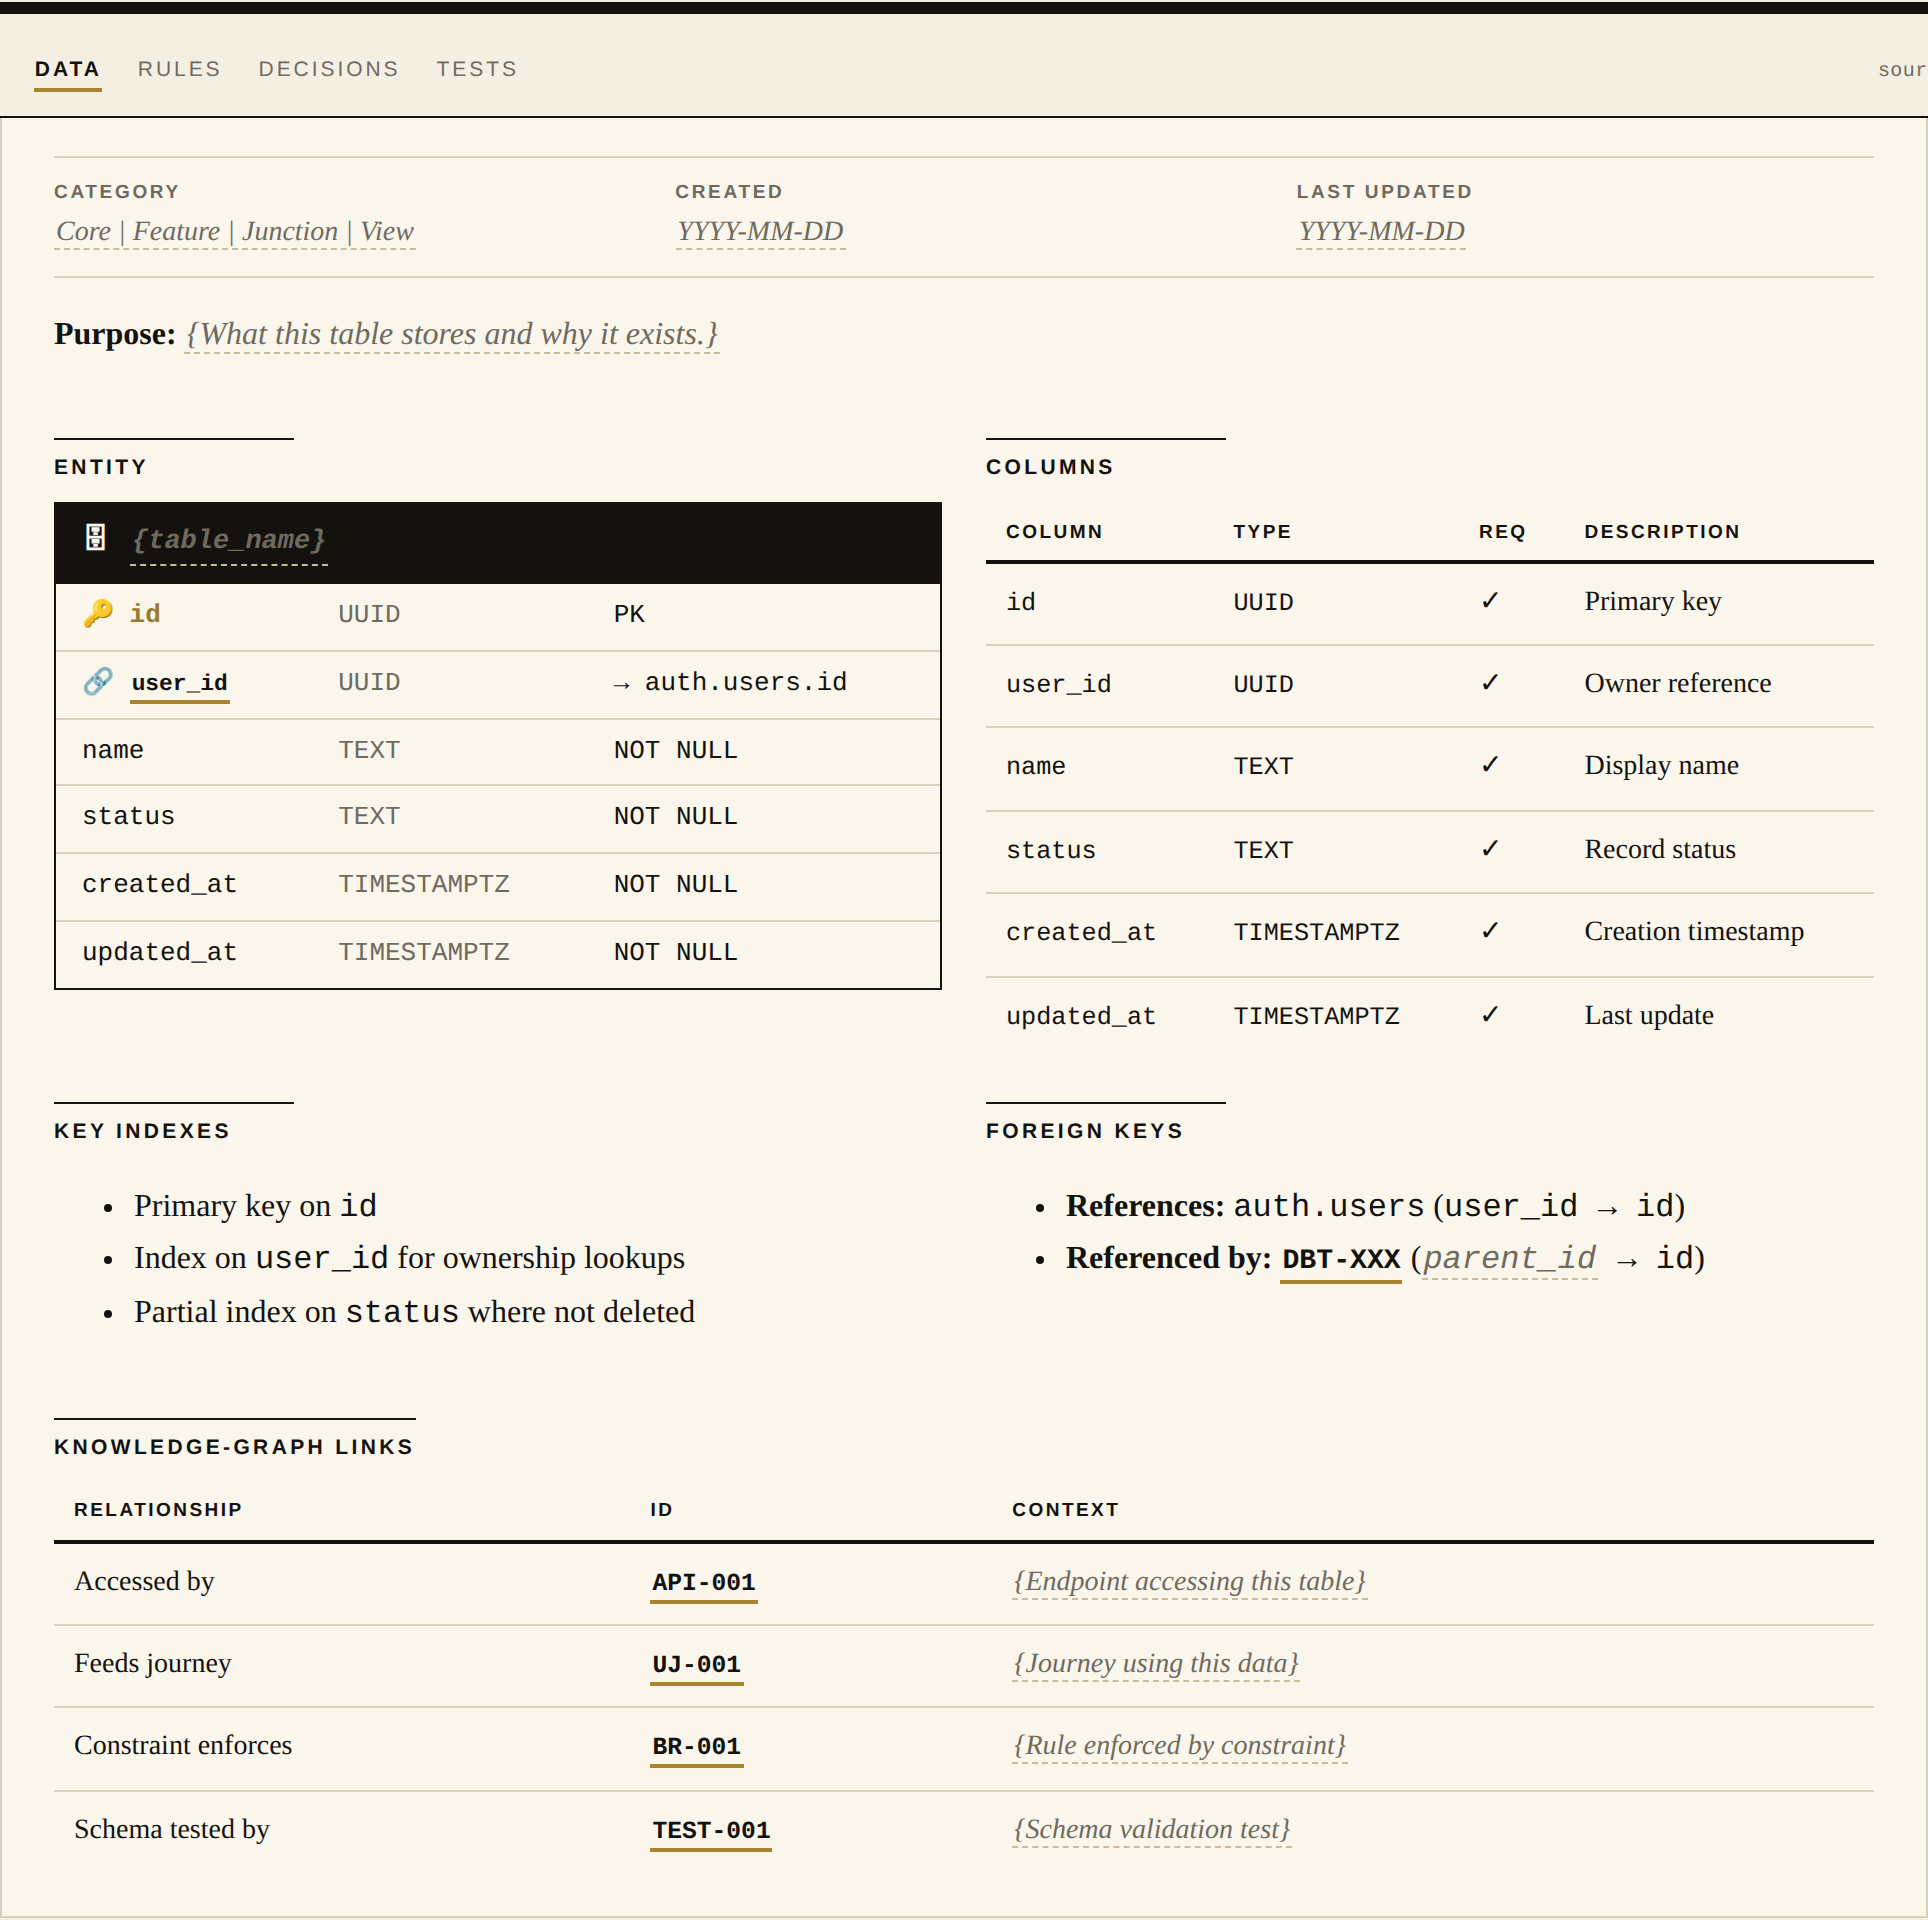Image resolution: width=1928 pixels, height=1920 pixels.
Task: Click the created_at row in the entity table
Action: point(498,885)
